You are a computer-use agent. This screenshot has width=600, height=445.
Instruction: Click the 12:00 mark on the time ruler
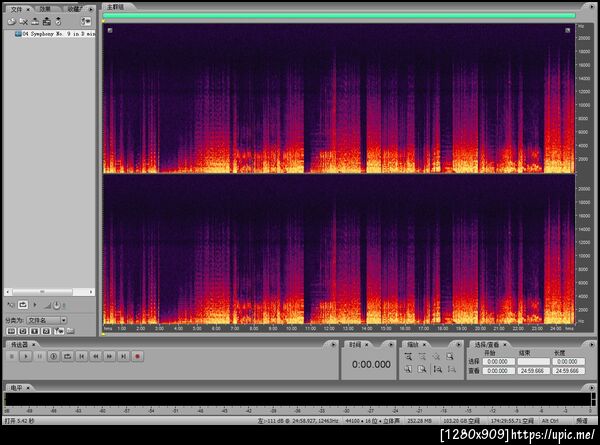click(329, 329)
